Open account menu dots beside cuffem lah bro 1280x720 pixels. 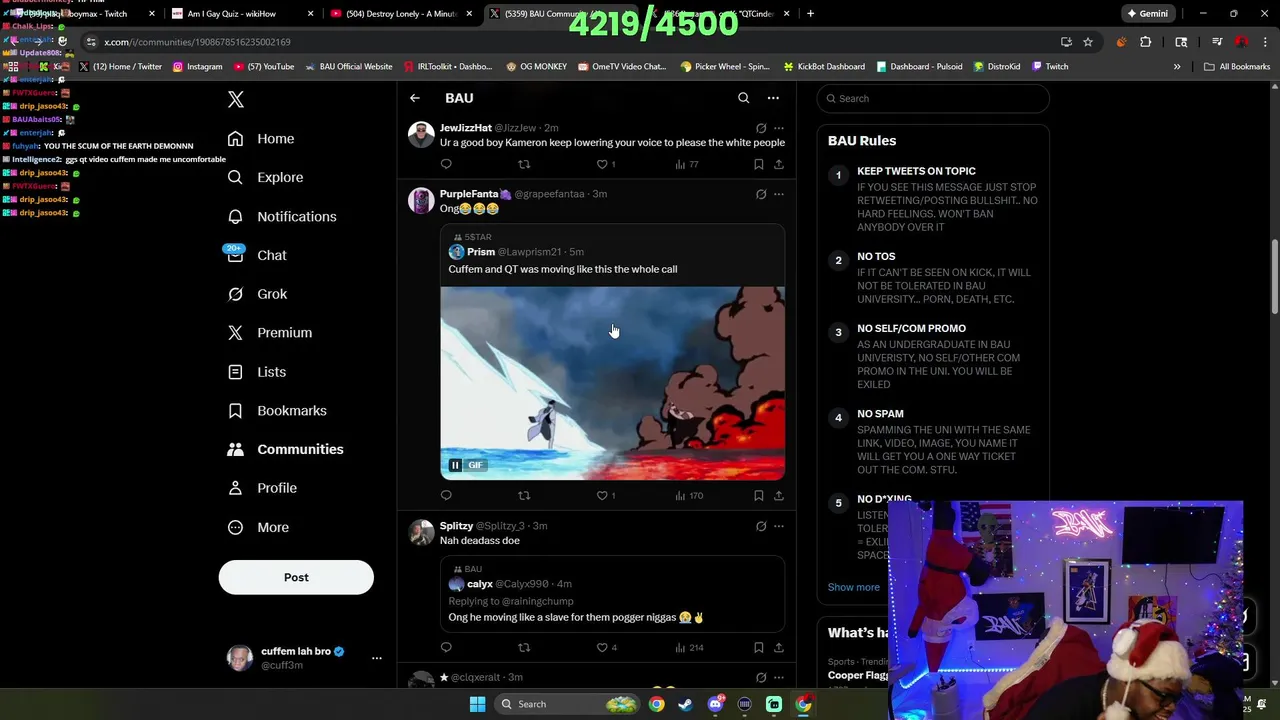point(376,658)
